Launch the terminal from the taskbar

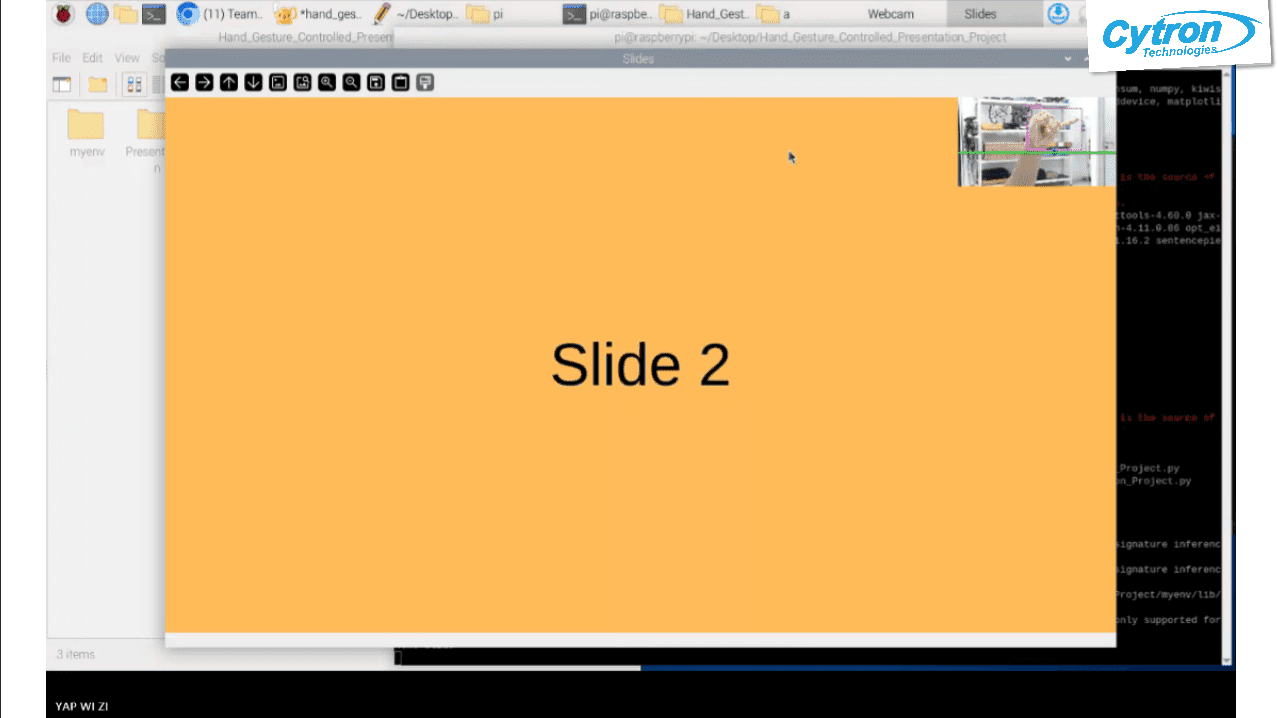click(x=152, y=14)
